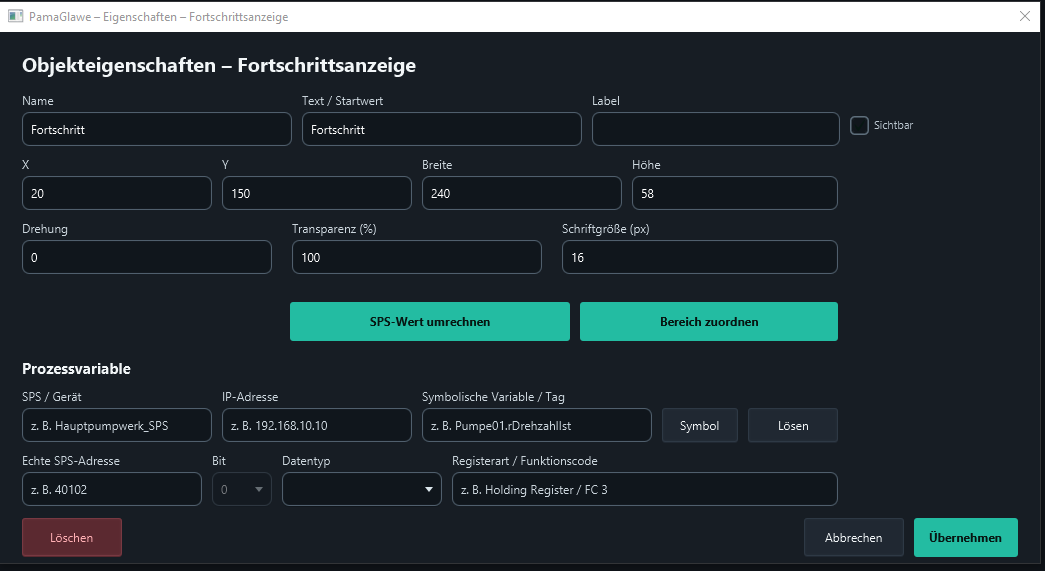This screenshot has width=1045, height=571.
Task: Click the Datentyp label
Action: (306, 461)
